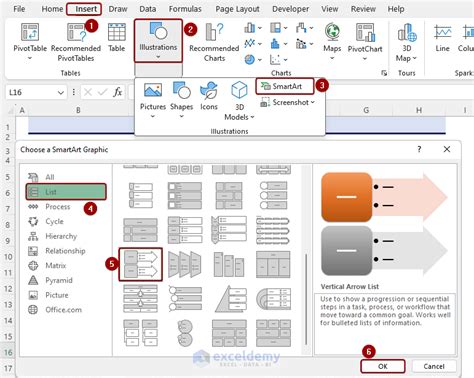Open the Shapes gallery

[181, 100]
